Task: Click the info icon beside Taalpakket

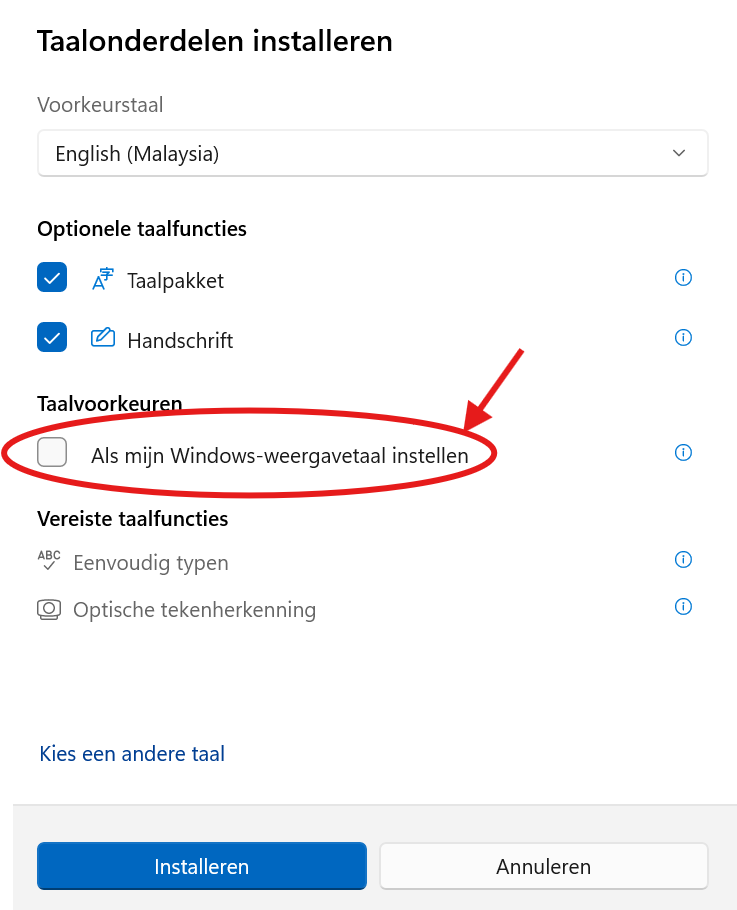Action: (684, 278)
